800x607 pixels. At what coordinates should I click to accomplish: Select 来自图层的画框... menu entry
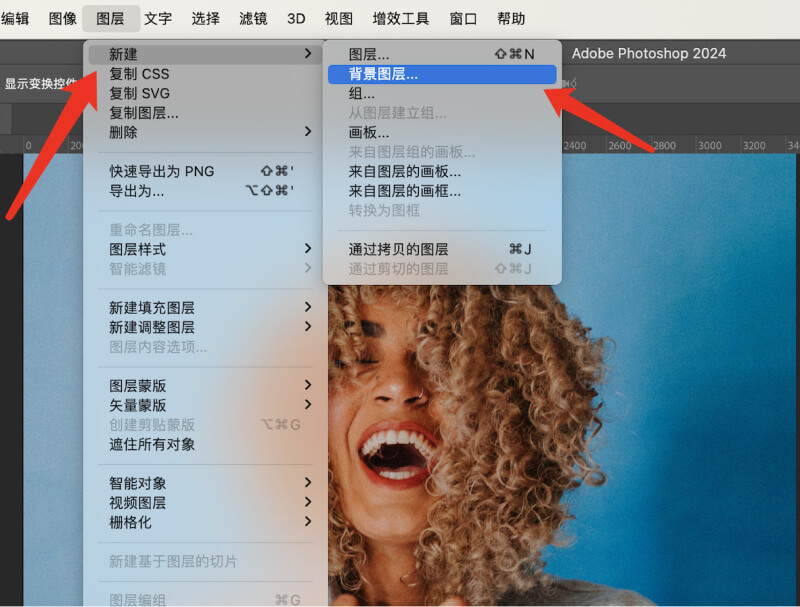[x=404, y=191]
